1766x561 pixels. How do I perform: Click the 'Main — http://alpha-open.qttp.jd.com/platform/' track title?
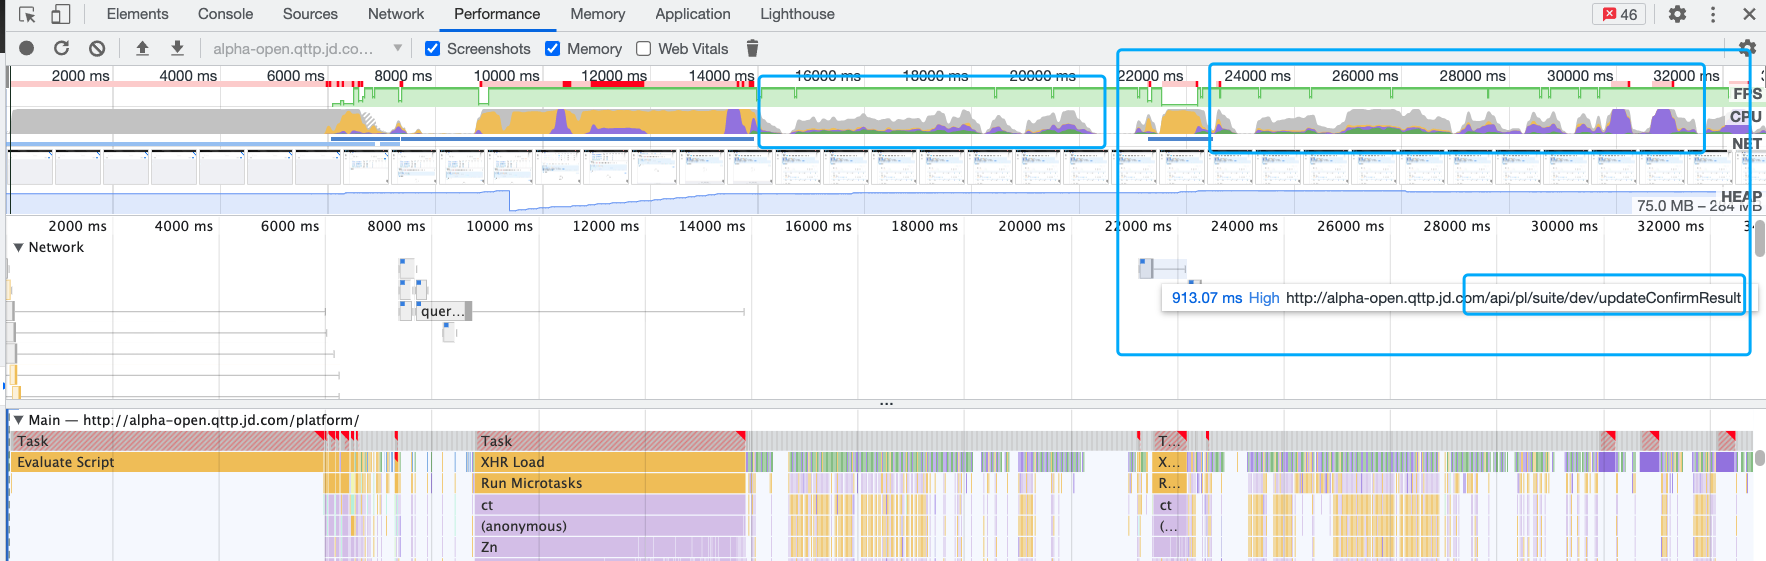[x=194, y=420]
